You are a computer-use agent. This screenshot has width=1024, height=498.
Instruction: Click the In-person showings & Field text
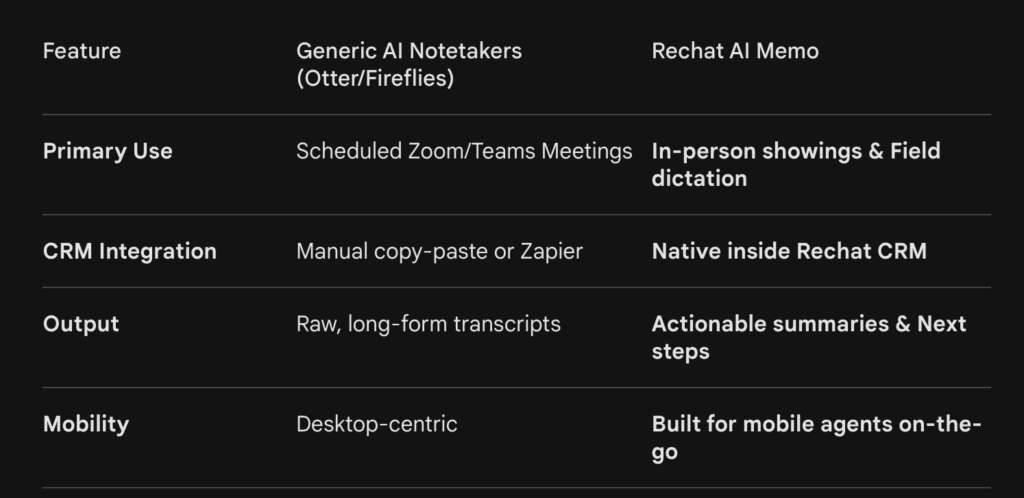pos(796,151)
